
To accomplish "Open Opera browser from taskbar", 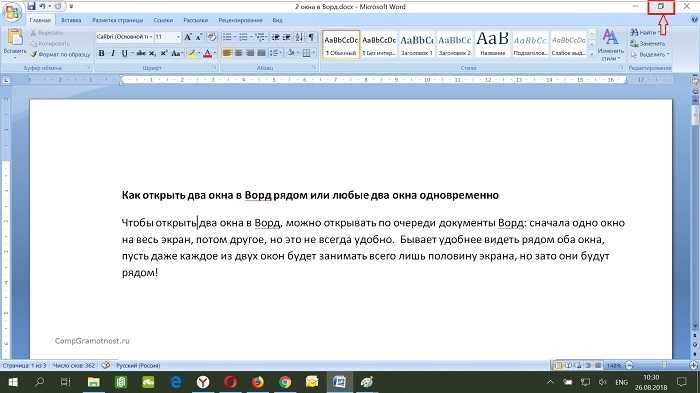I will (230, 382).
